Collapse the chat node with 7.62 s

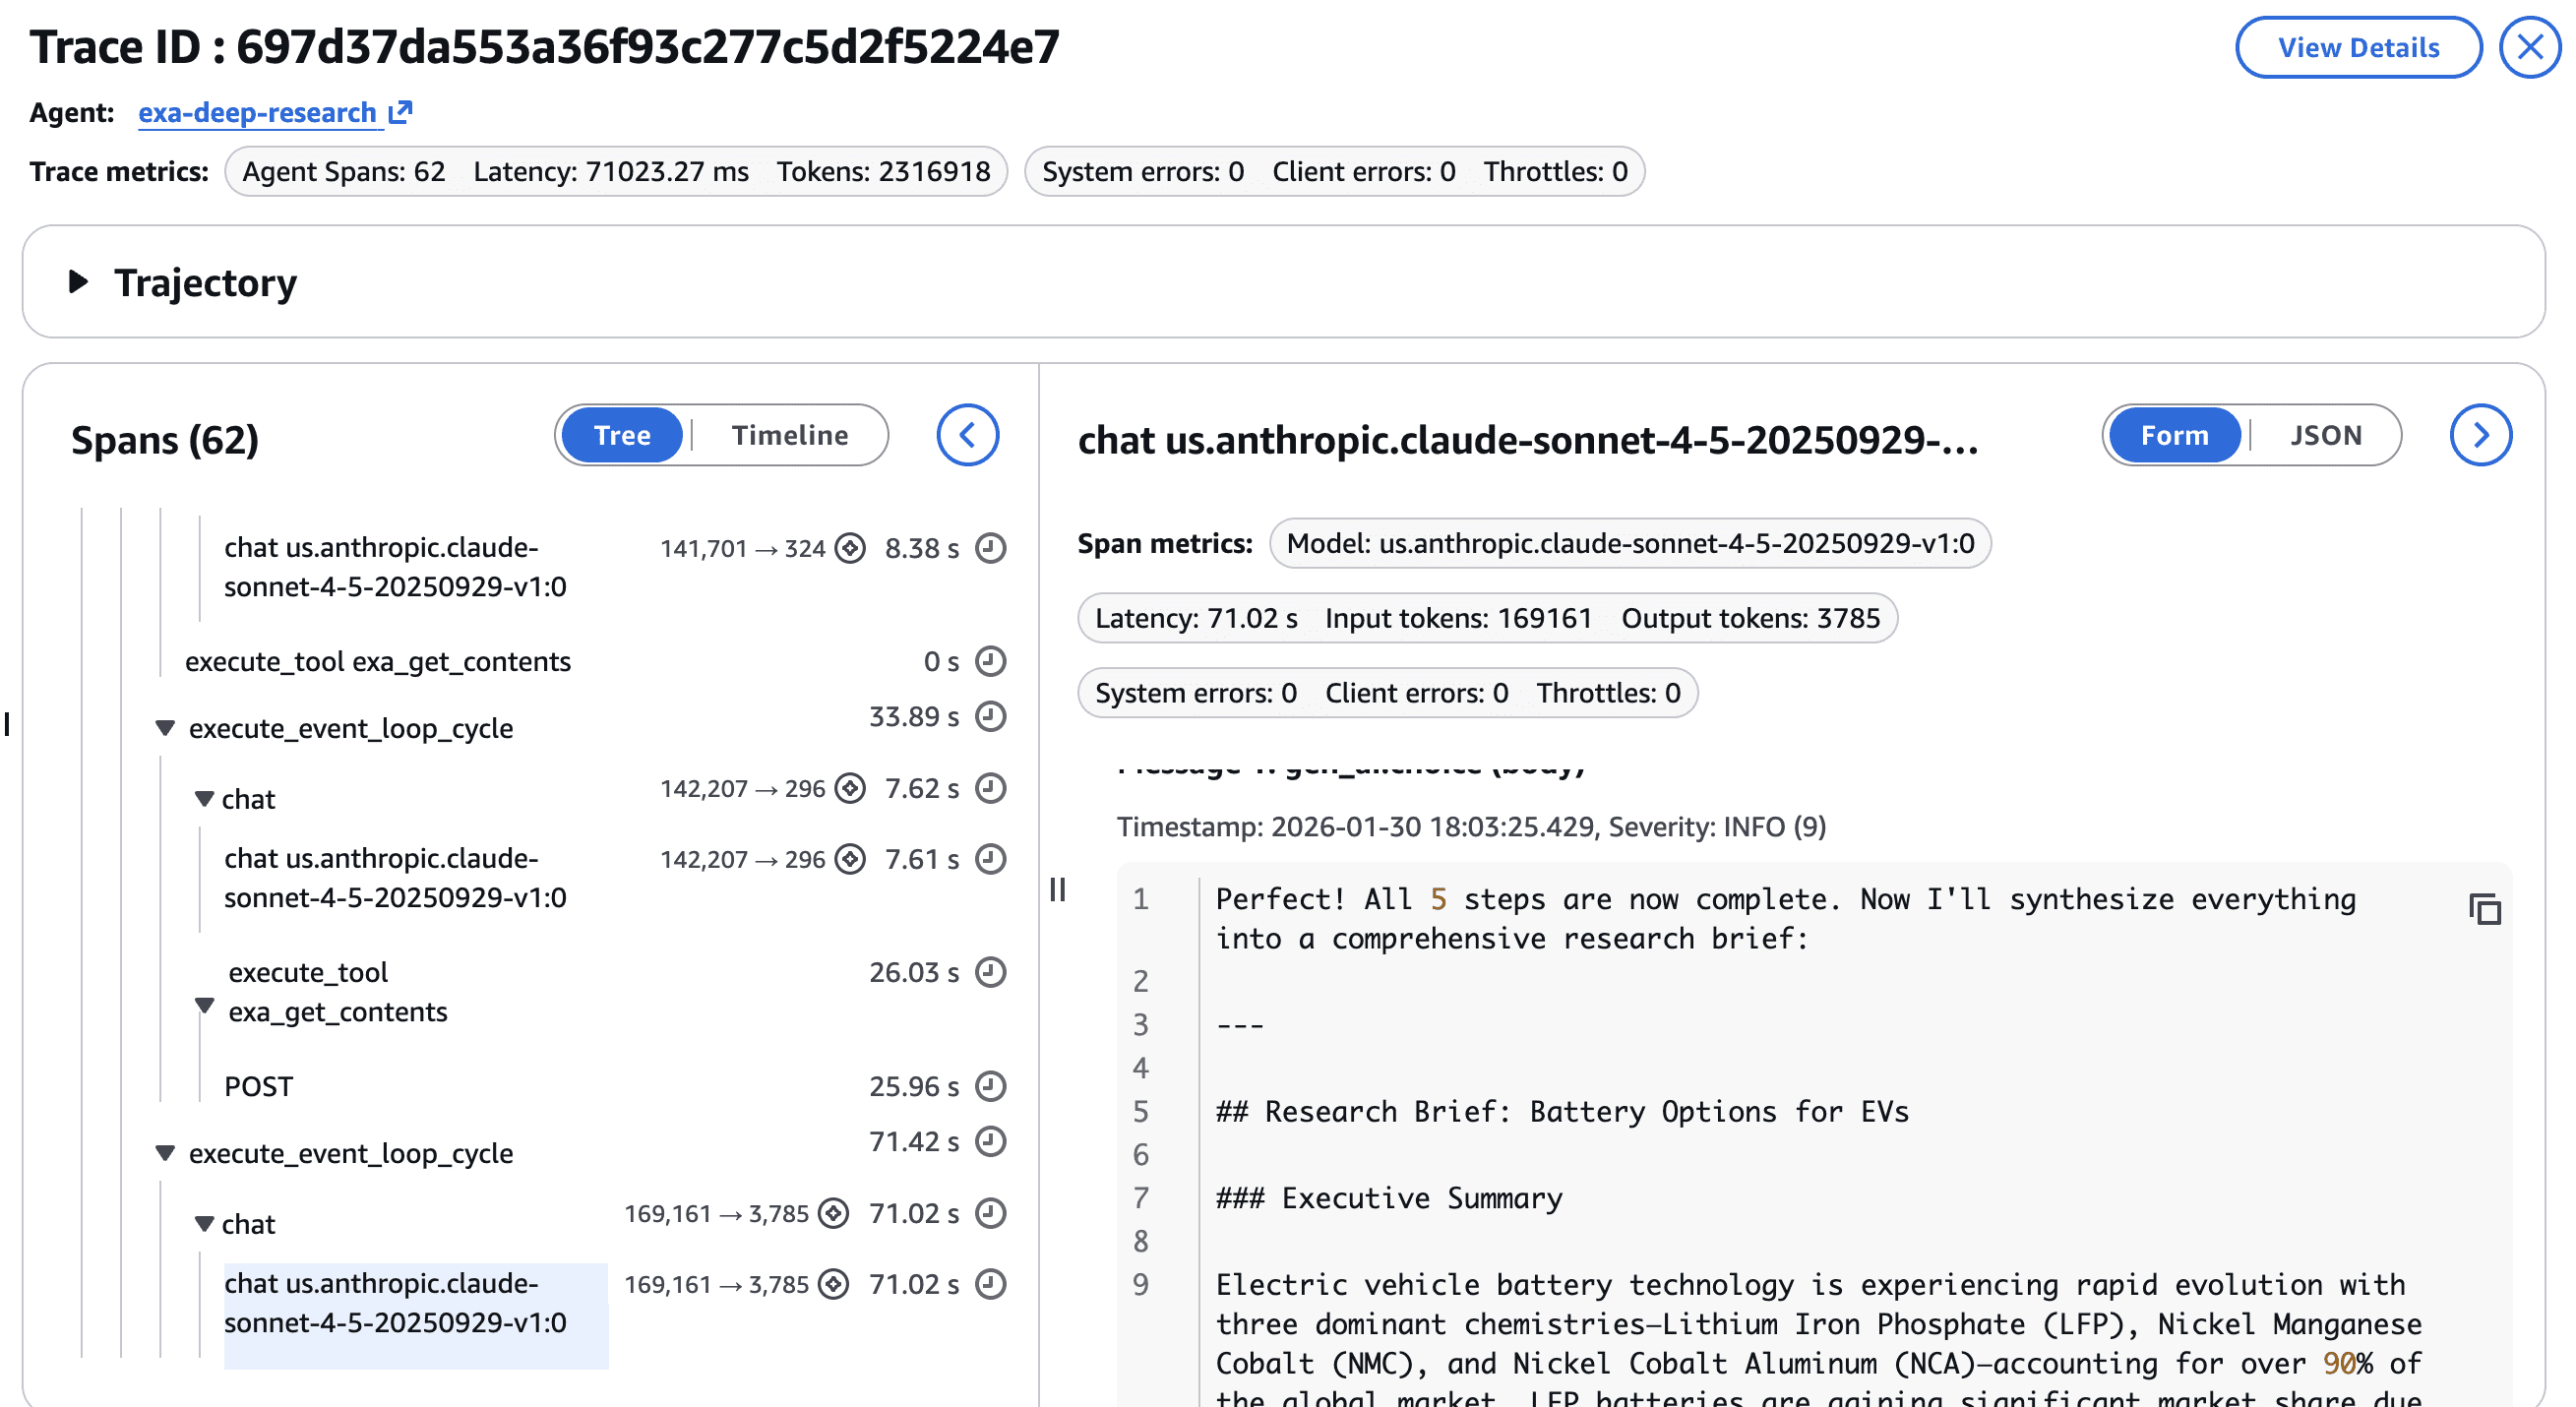[x=204, y=798]
